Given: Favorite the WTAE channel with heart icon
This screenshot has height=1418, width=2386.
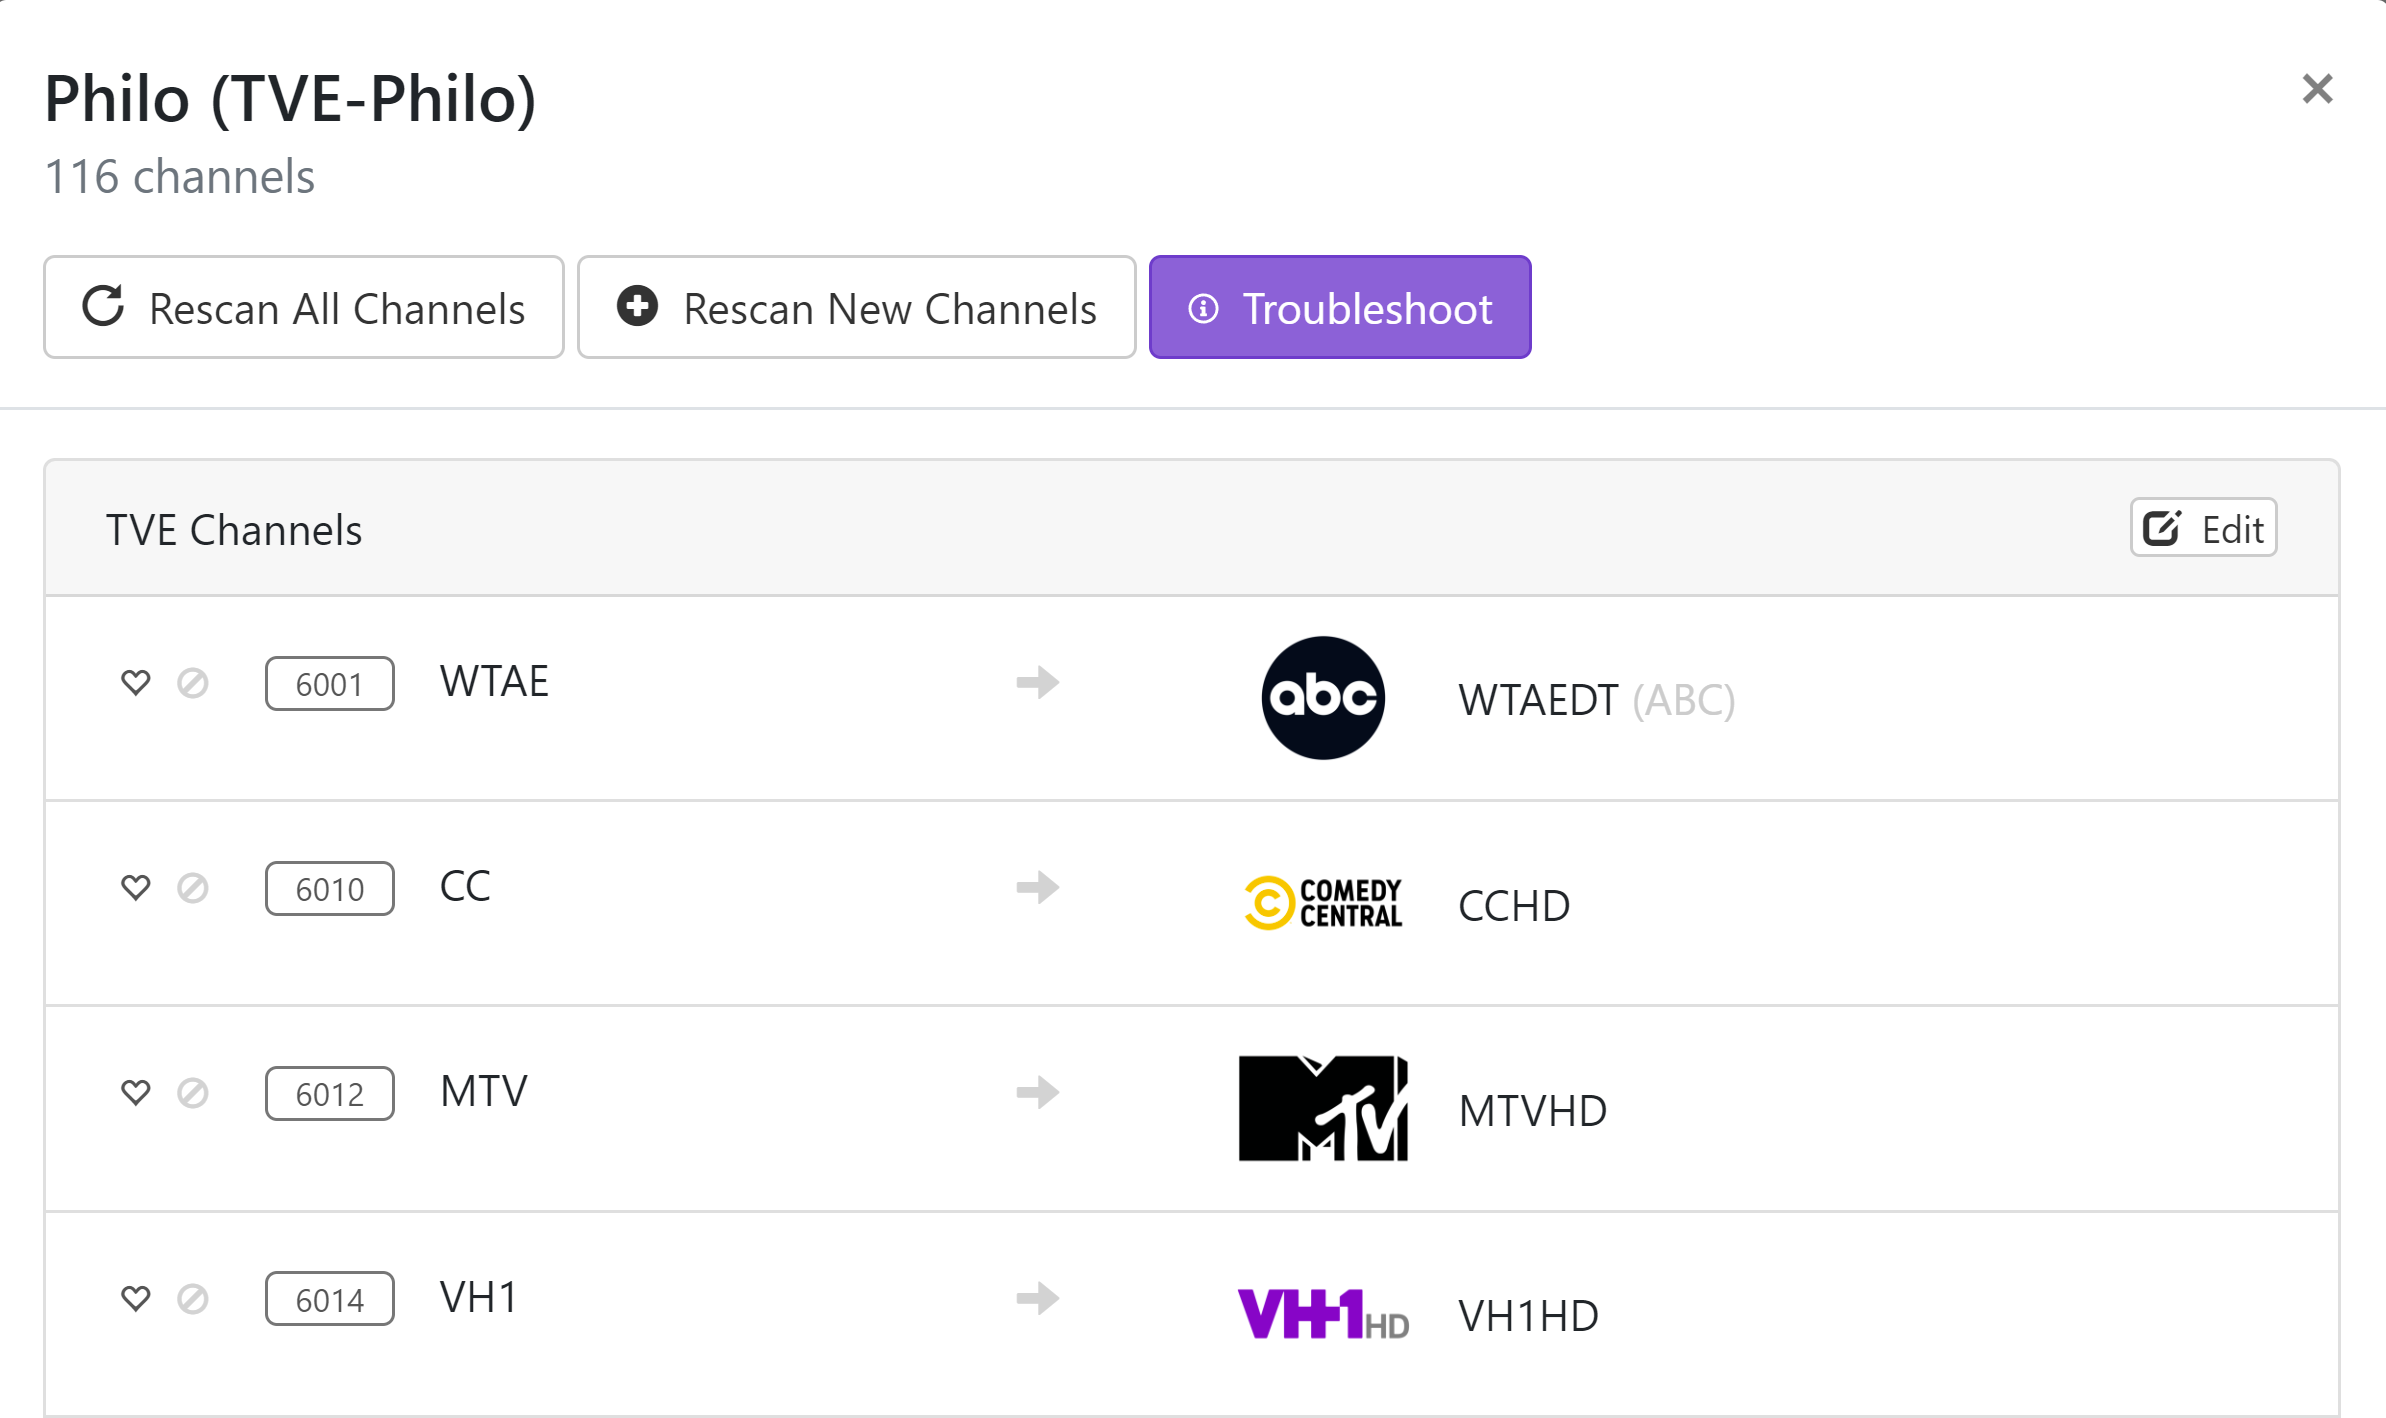Looking at the screenshot, I should (x=136, y=683).
